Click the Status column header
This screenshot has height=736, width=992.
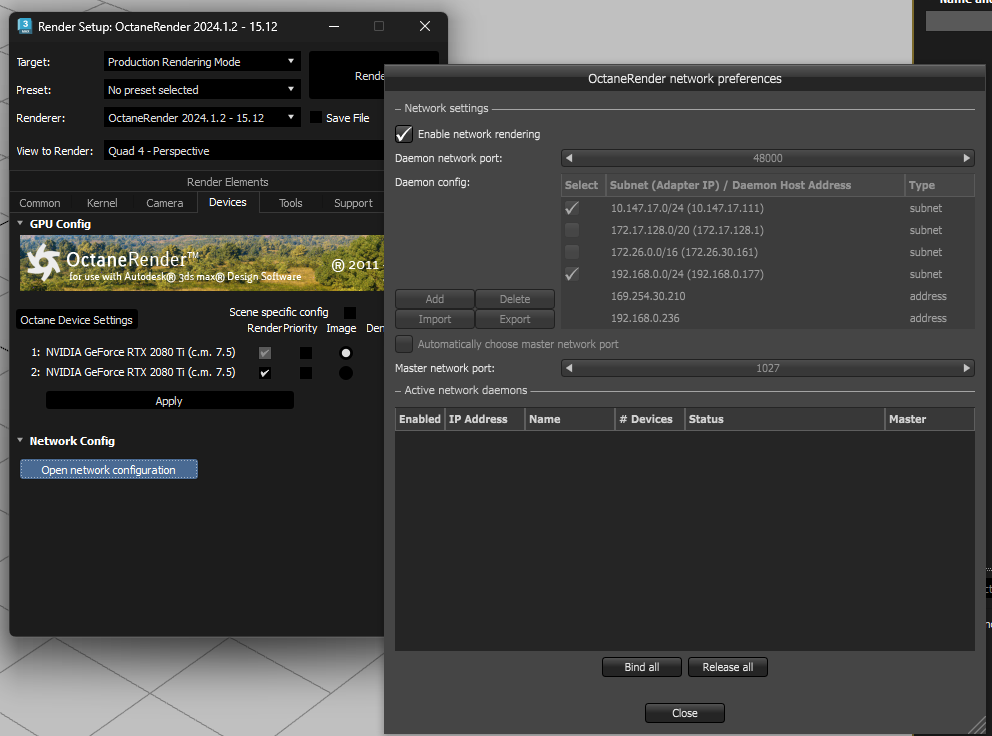click(x=784, y=419)
